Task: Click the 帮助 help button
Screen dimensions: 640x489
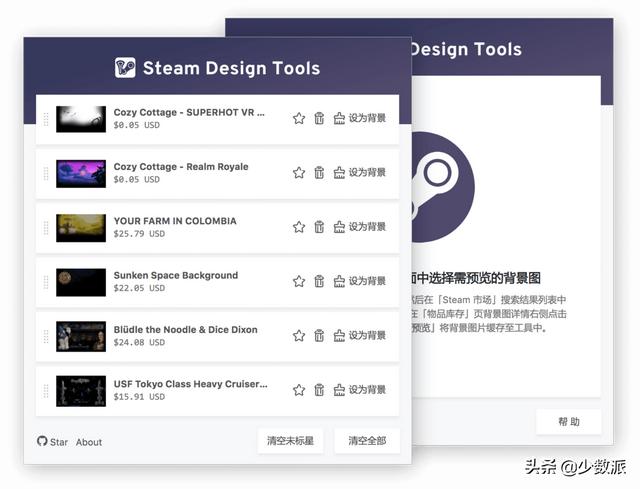Action: pos(568,422)
